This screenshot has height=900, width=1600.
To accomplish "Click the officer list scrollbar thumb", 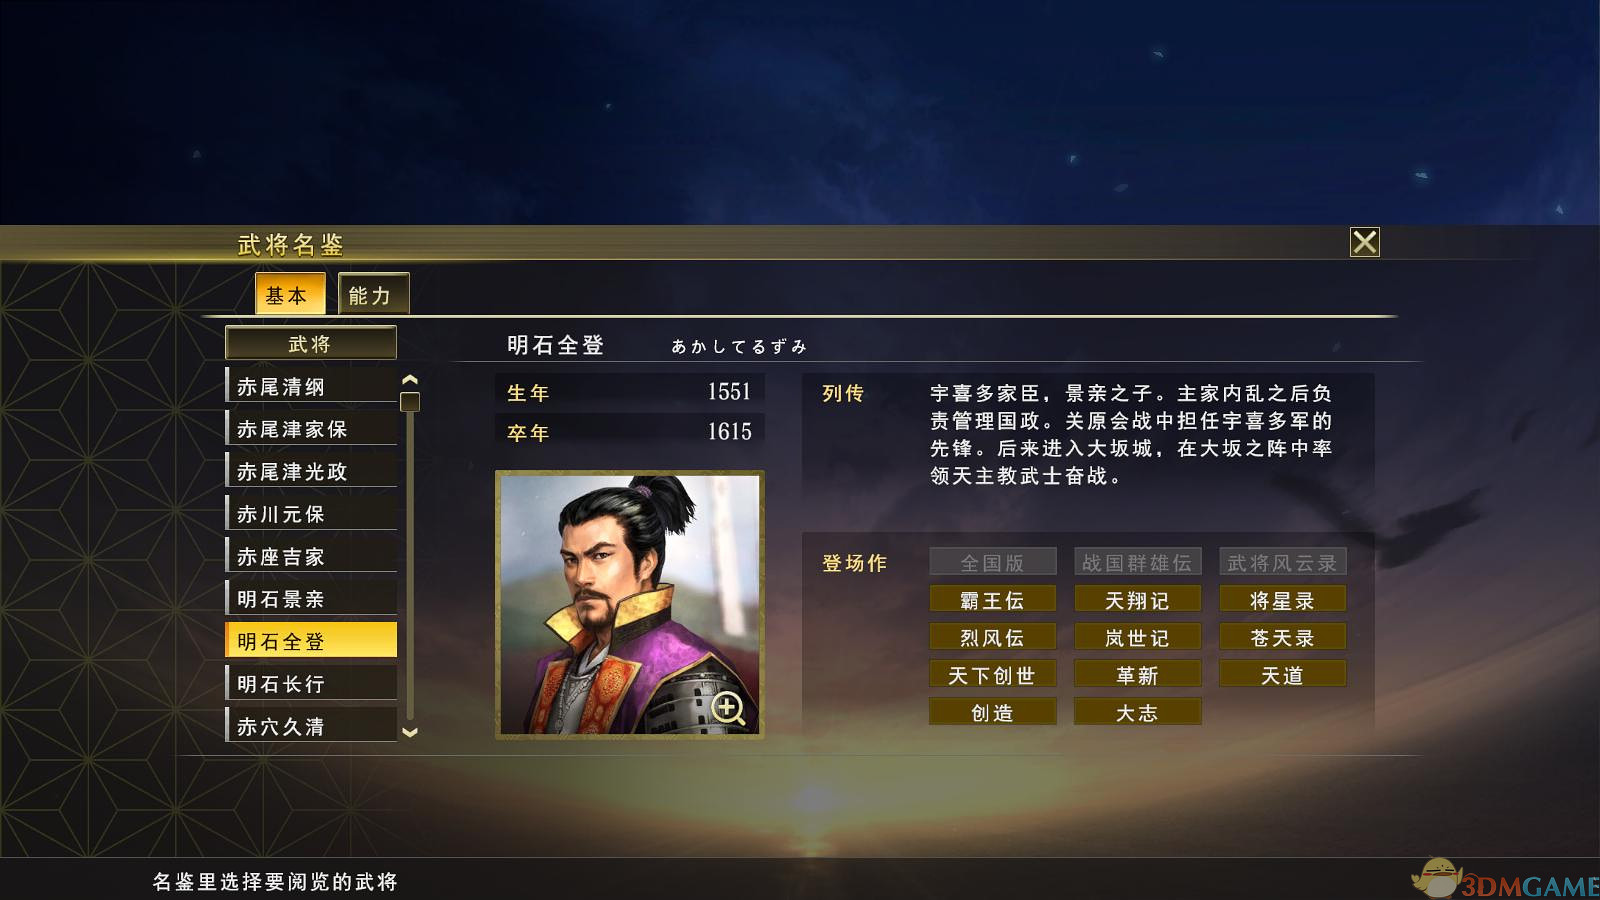I will click(x=409, y=402).
